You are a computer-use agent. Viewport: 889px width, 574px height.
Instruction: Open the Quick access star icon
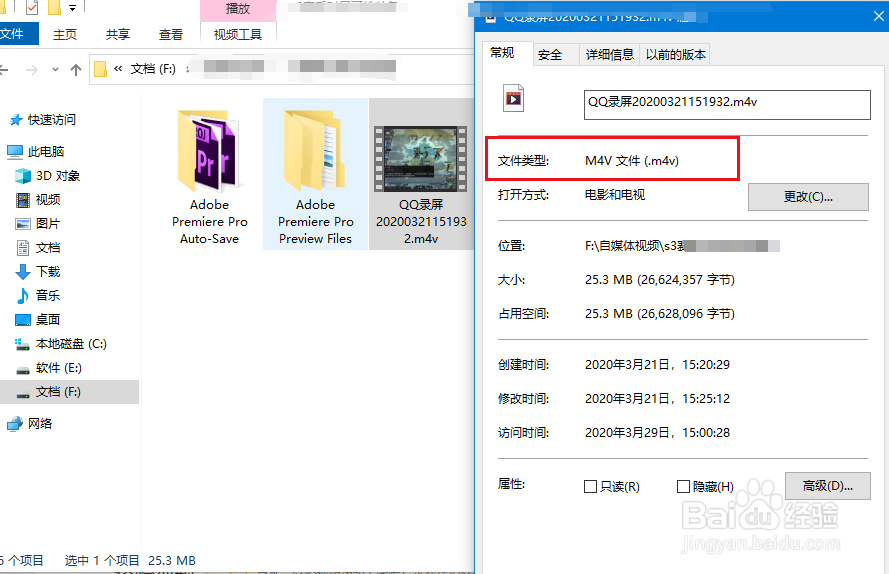coord(15,120)
